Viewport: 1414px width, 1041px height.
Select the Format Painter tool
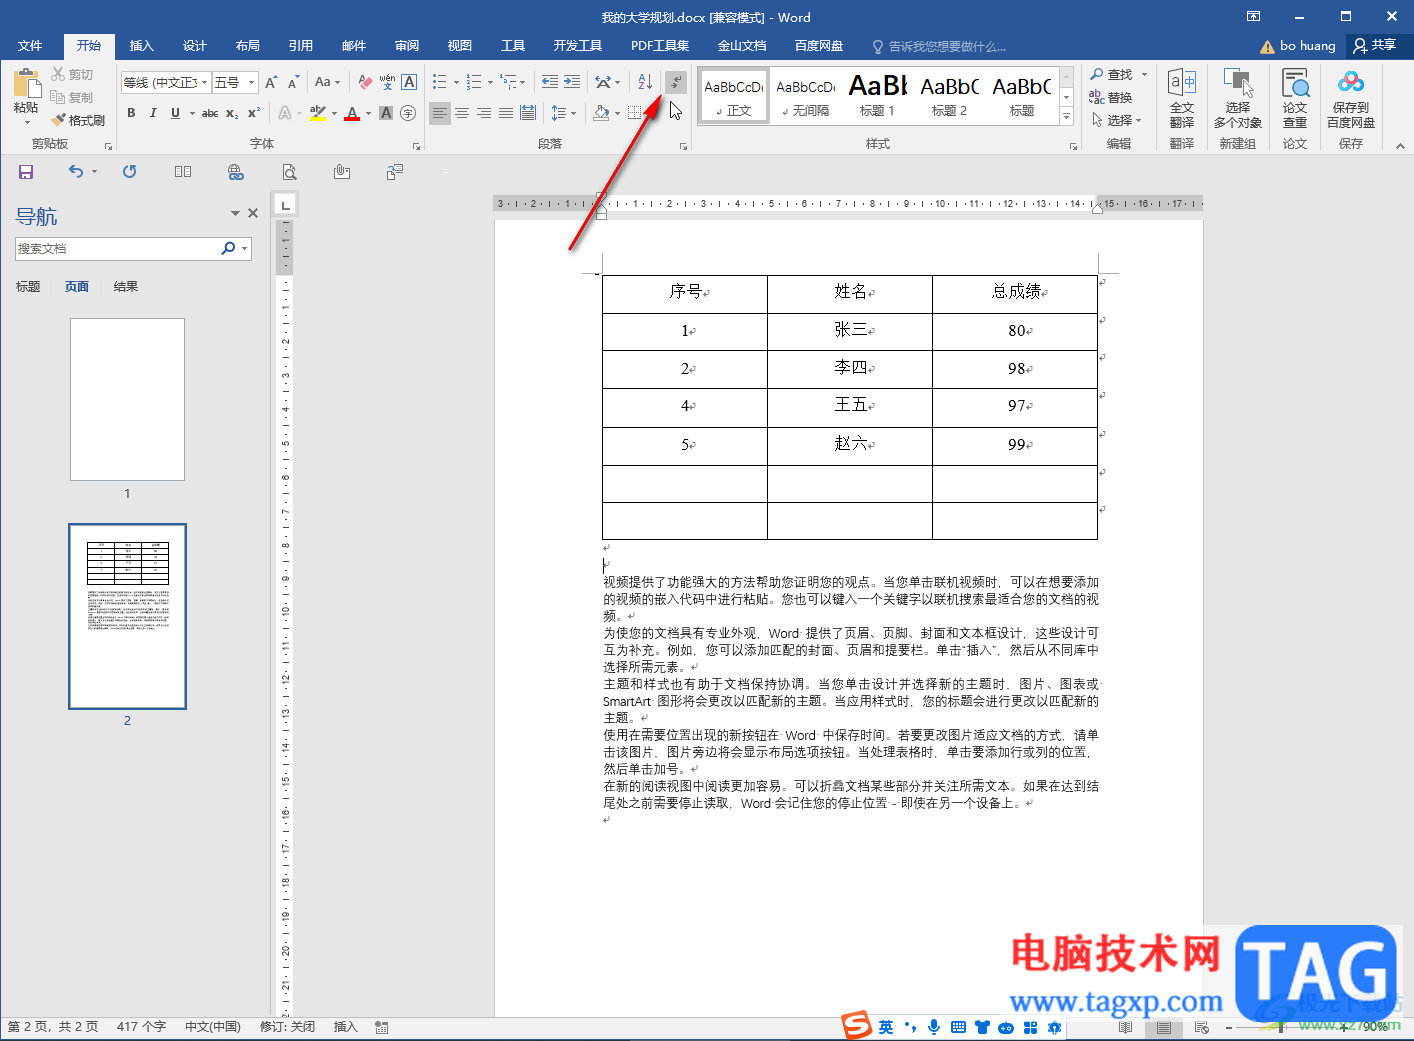(79, 120)
